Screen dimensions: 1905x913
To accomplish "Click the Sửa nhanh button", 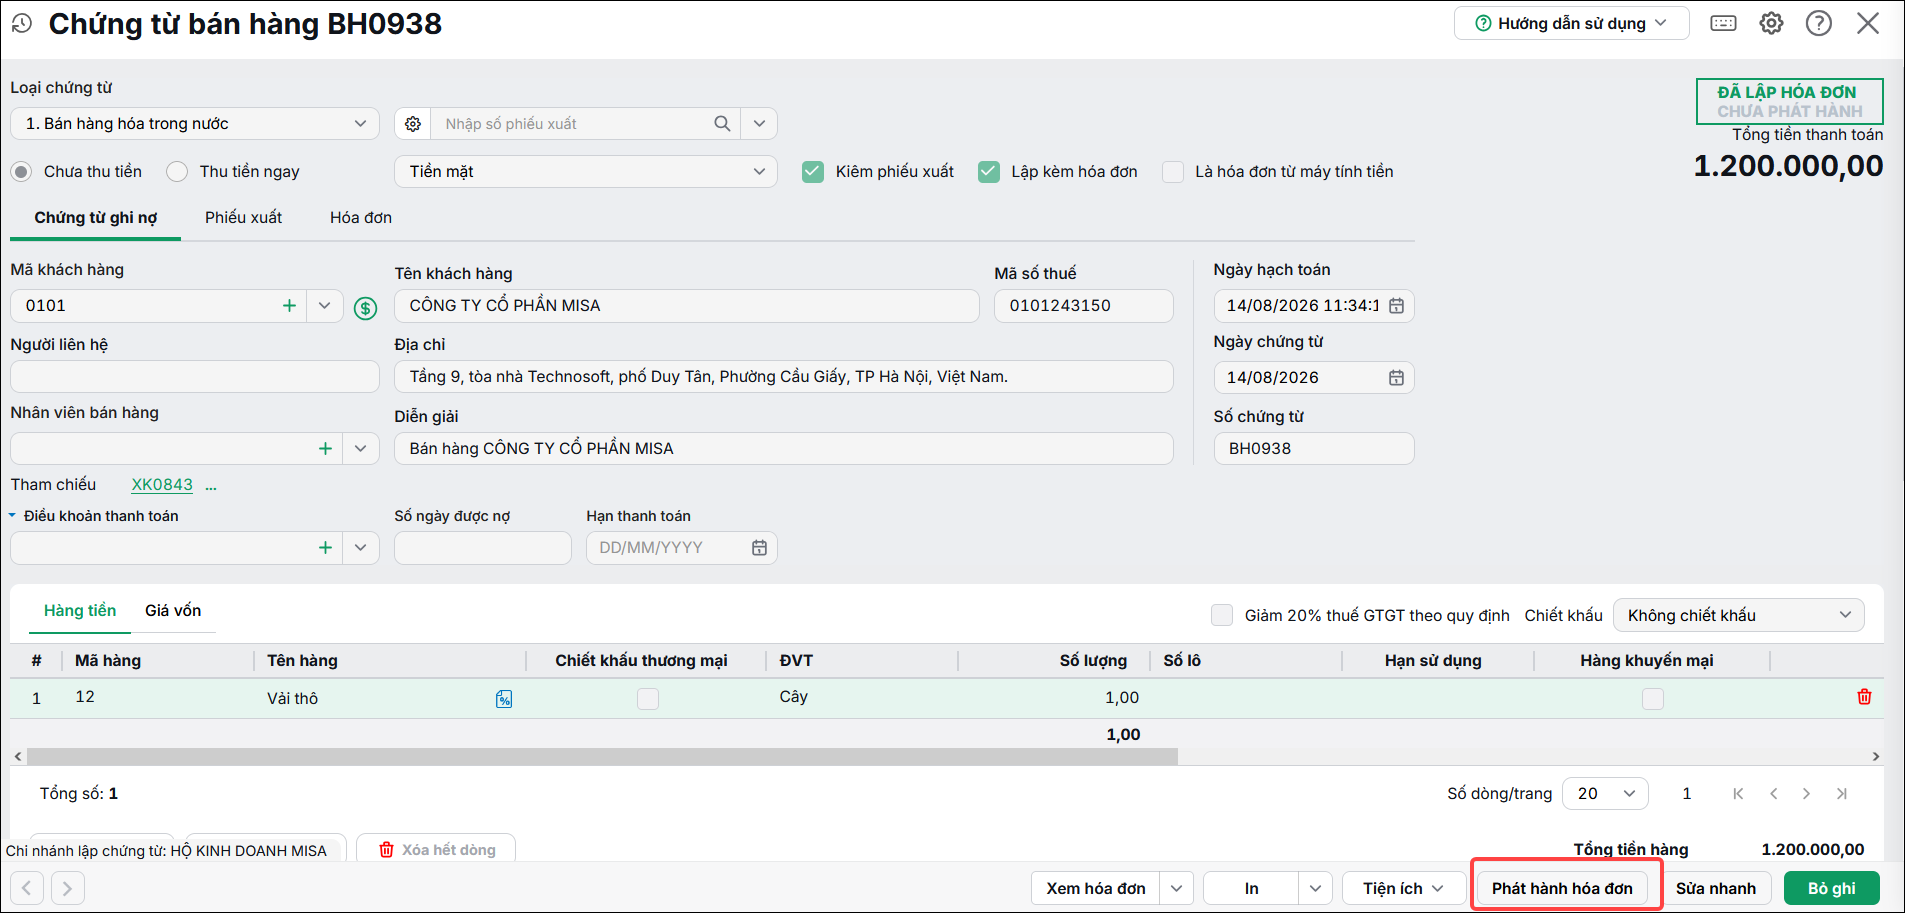I will (x=1716, y=888).
